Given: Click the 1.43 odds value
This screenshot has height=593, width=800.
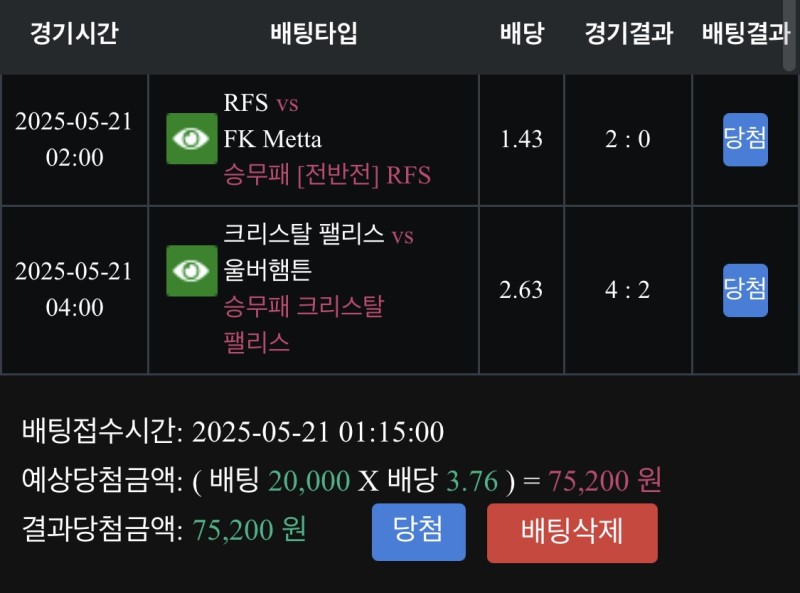Looking at the screenshot, I should tap(521, 139).
